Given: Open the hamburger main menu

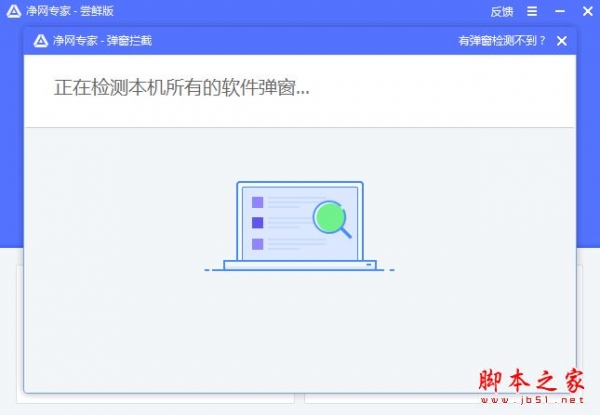Looking at the screenshot, I should pyautogui.click(x=532, y=11).
